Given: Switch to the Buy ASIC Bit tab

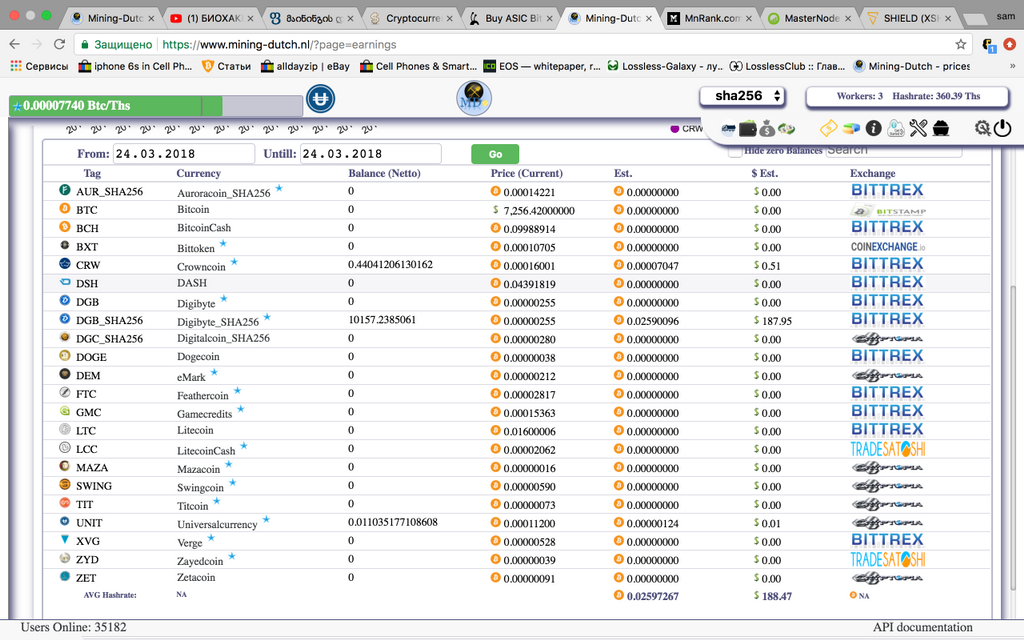Looking at the screenshot, I should [x=511, y=18].
